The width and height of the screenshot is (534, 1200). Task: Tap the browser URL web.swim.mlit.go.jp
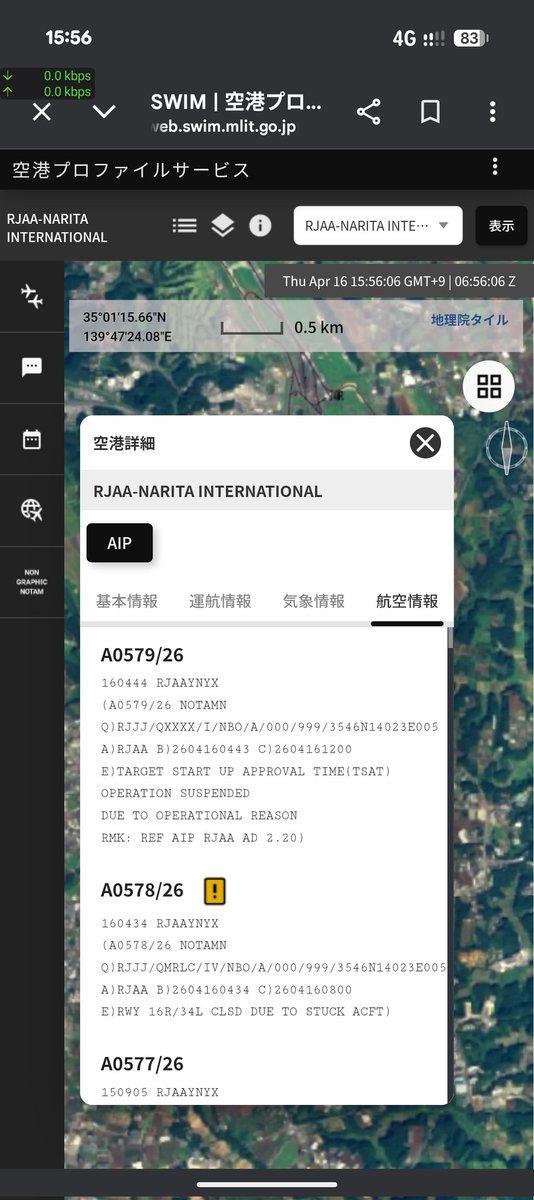[223, 127]
